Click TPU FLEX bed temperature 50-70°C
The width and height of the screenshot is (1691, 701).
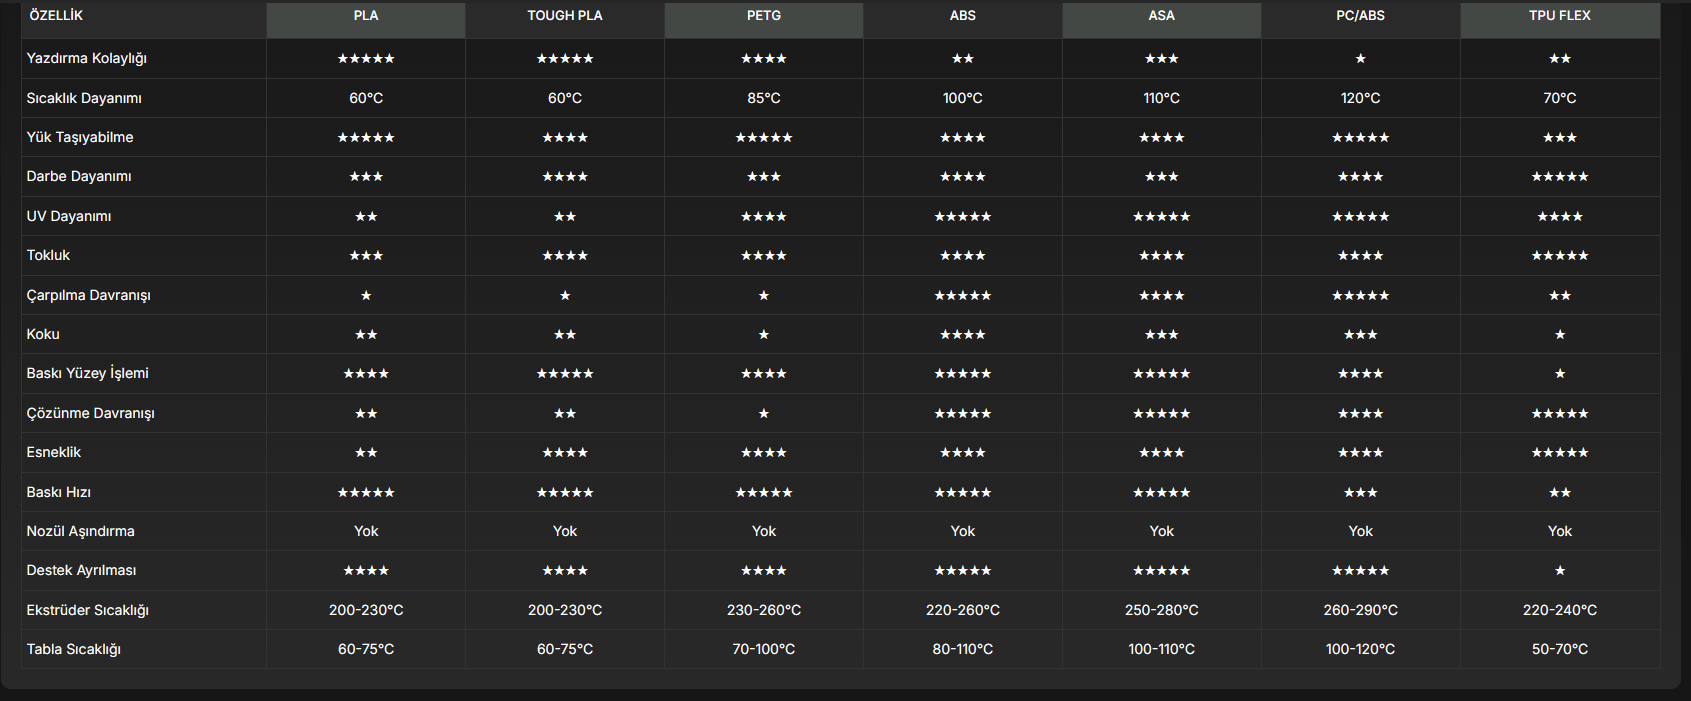1560,649
